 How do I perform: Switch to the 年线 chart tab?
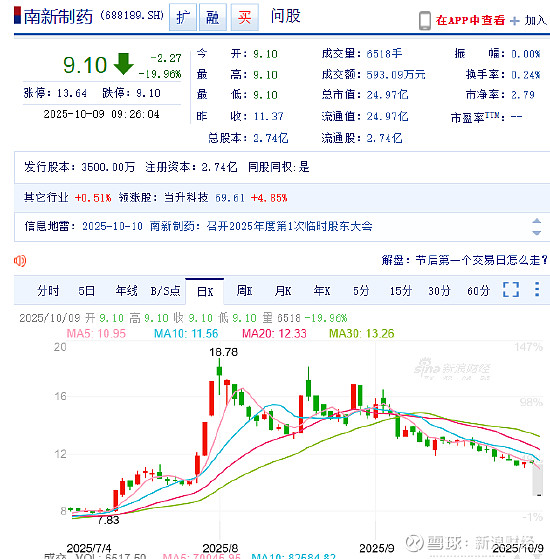(x=126, y=291)
